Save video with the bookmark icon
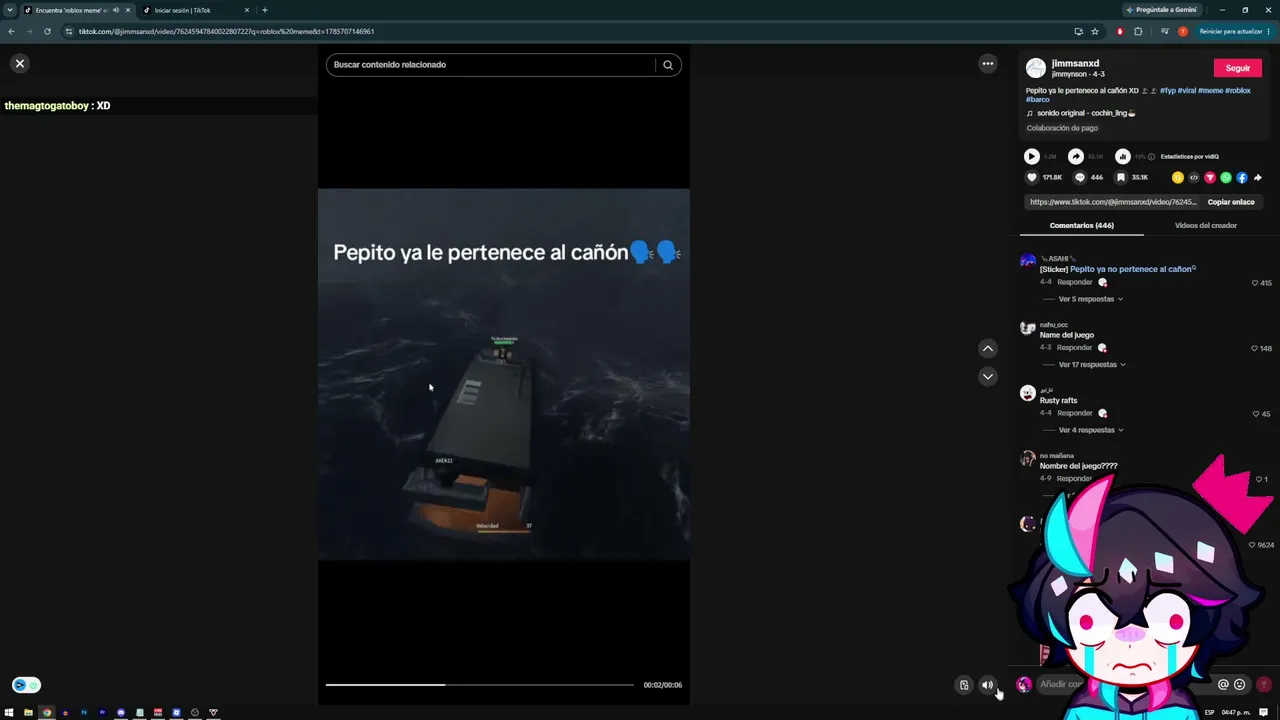 [1121, 178]
